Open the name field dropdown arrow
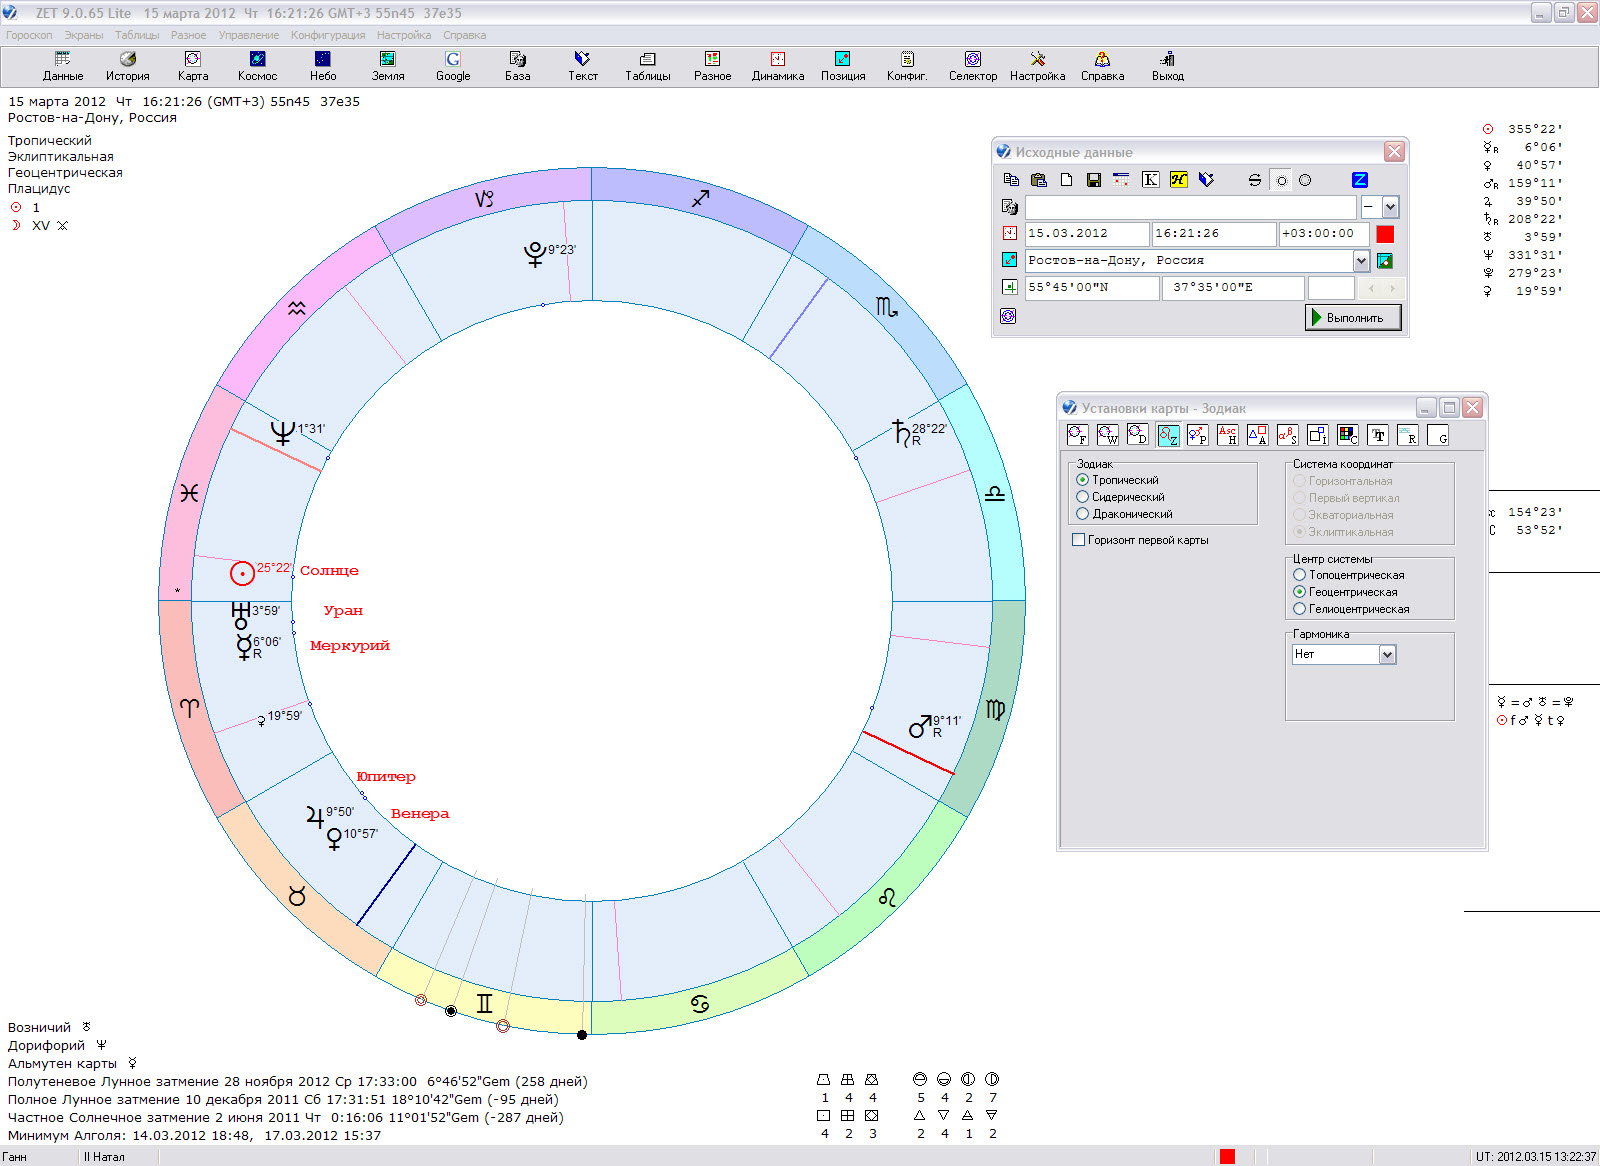The width and height of the screenshot is (1600, 1166). point(1390,207)
